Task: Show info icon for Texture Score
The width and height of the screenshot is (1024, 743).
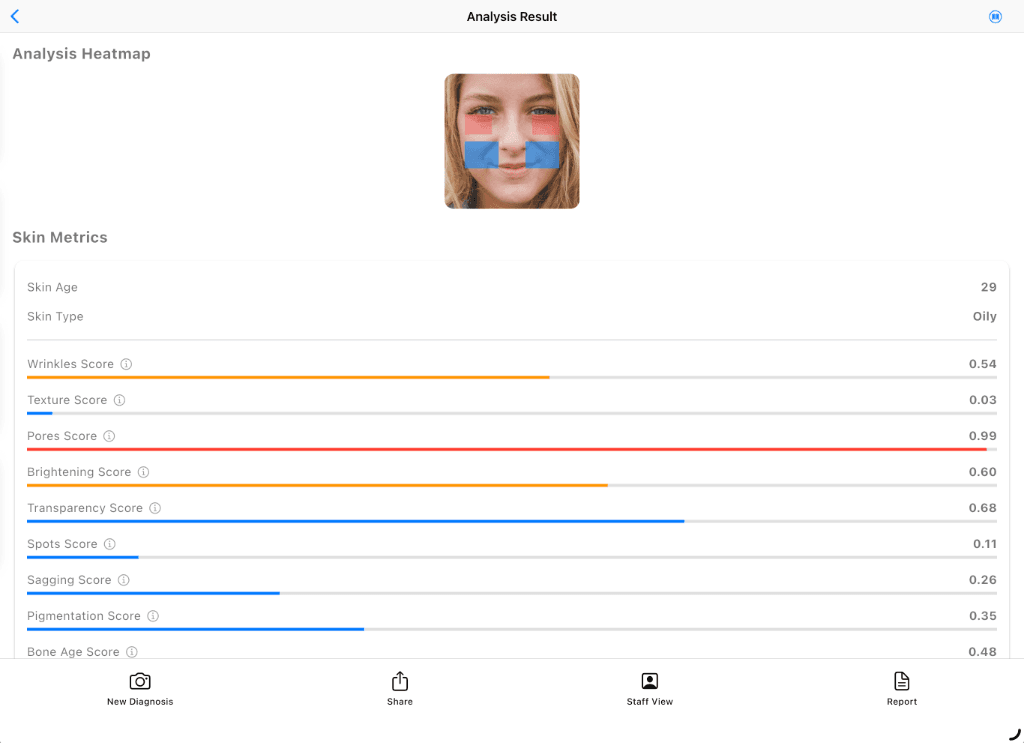Action: pos(119,400)
